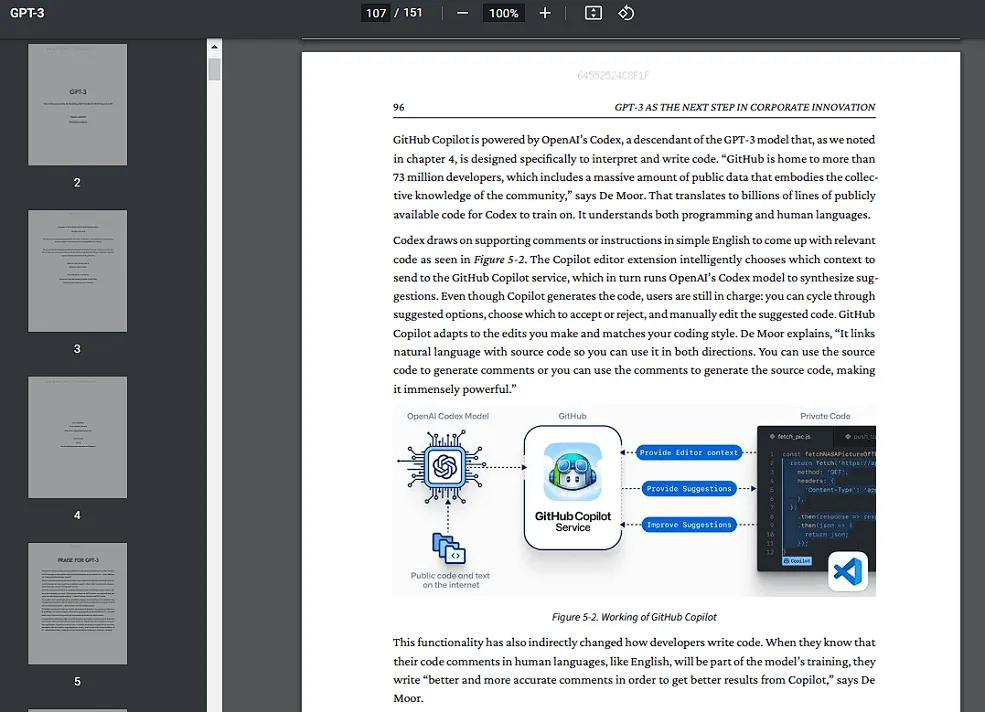Click the fit to page icon
The width and height of the screenshot is (985, 712).
click(x=593, y=13)
